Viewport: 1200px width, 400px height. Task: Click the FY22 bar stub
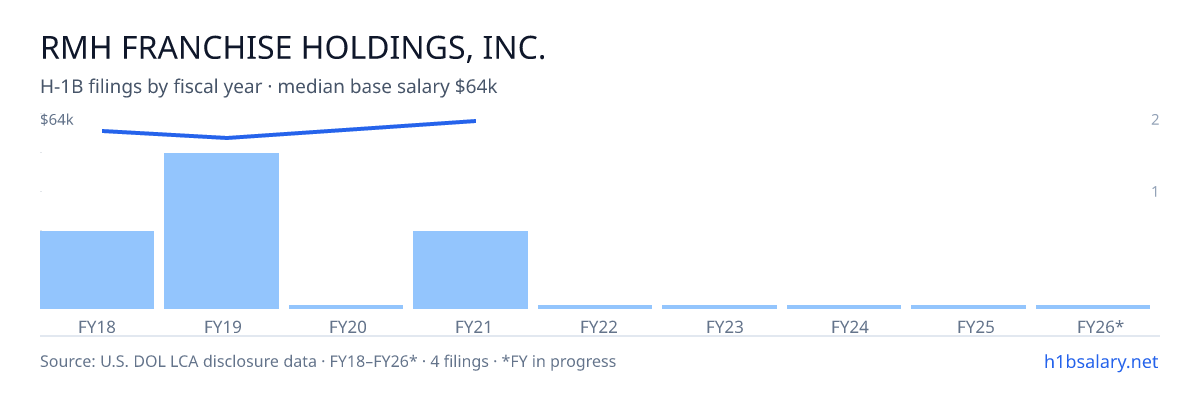595,307
